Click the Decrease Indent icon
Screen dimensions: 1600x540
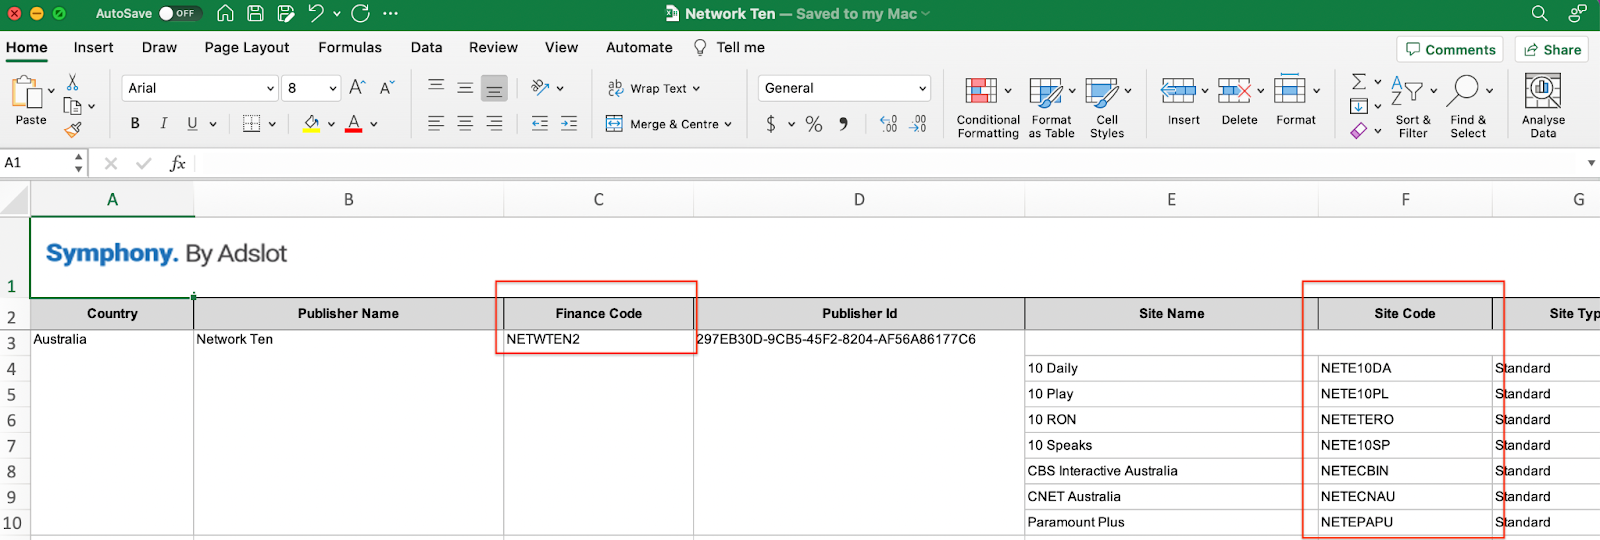(x=540, y=124)
